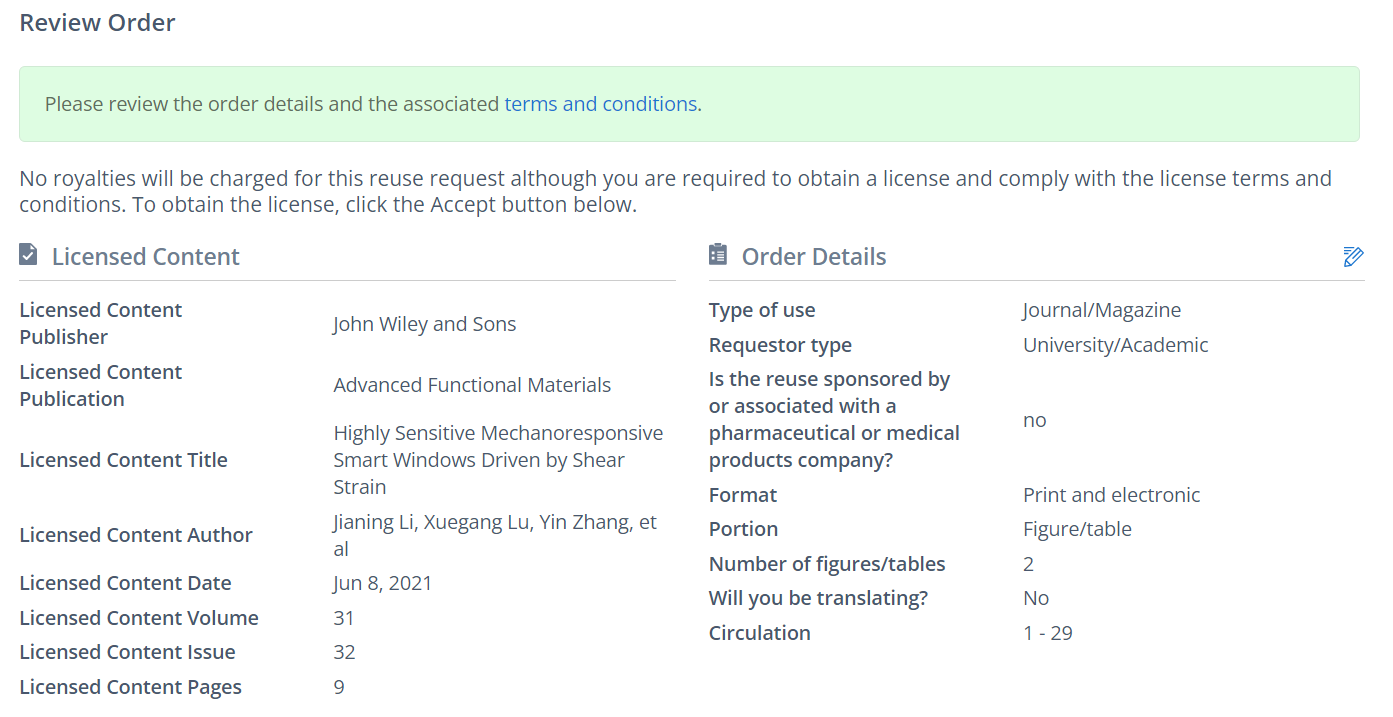
Task: Open the terms and conditions link
Action: (x=600, y=104)
